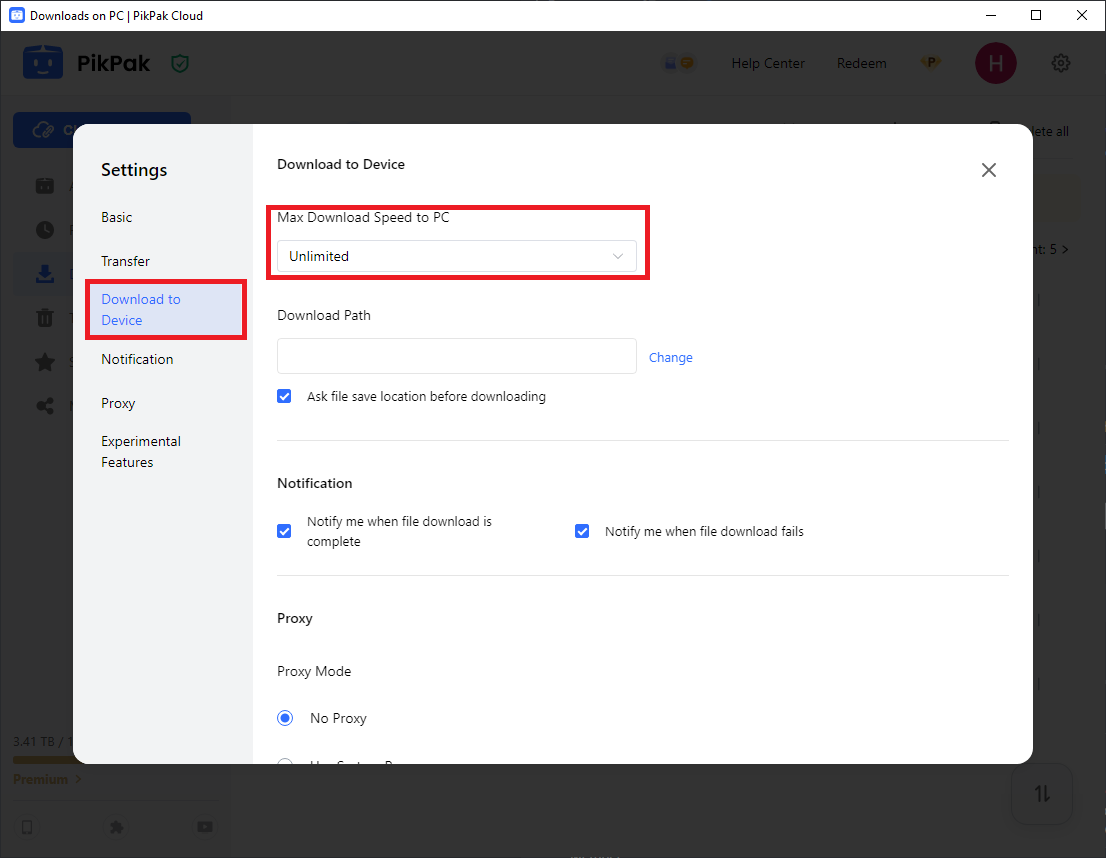Switch to the Basic settings tab
The image size is (1106, 858).
pos(117,217)
